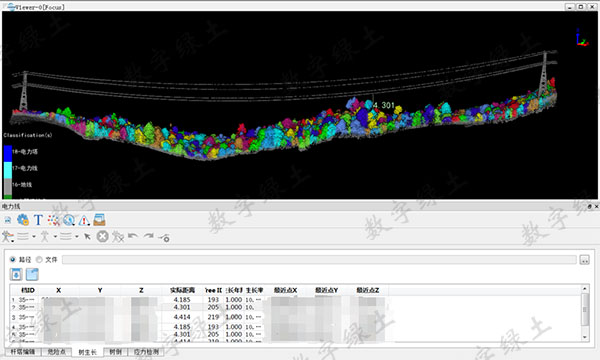This screenshot has height=360, width=600.
Task: Click the empty path input field
Action: pyautogui.click(x=319, y=260)
